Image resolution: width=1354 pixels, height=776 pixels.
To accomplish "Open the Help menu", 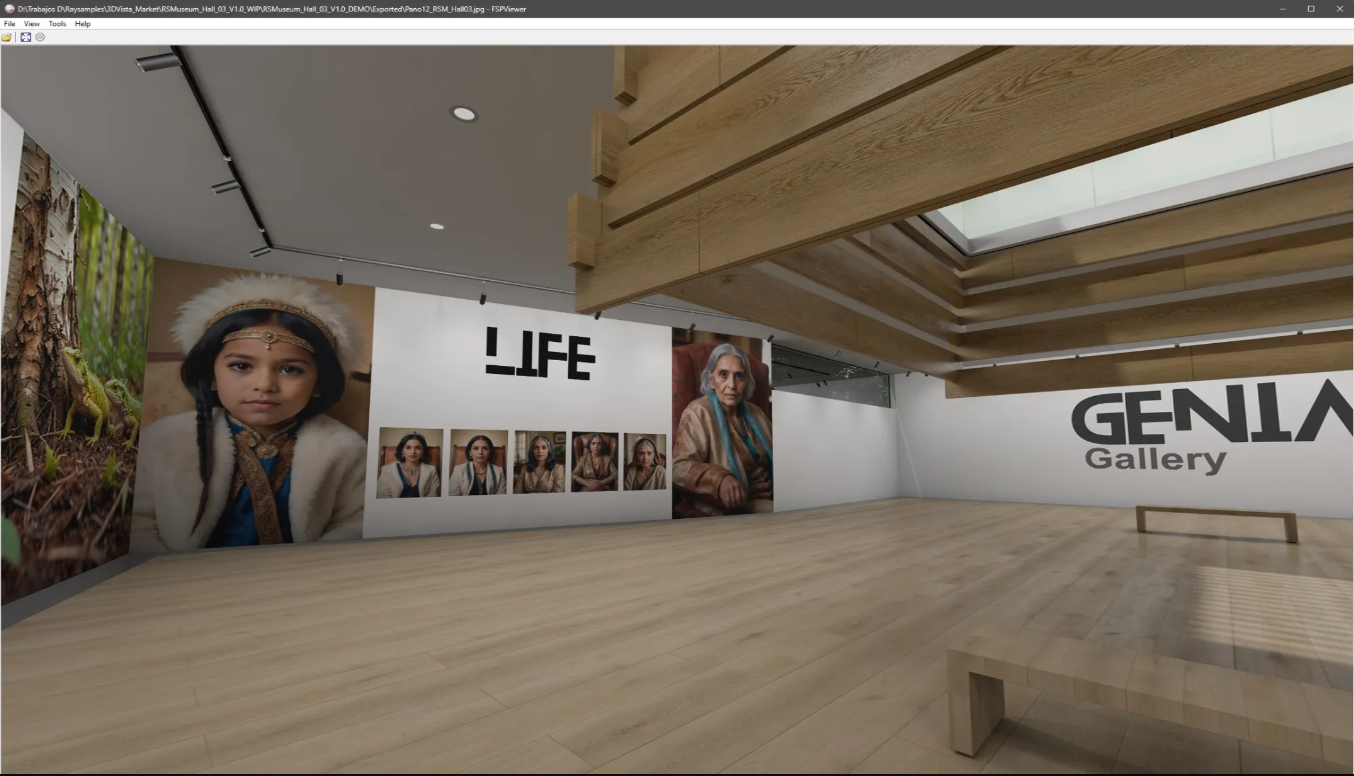I will (82, 23).
